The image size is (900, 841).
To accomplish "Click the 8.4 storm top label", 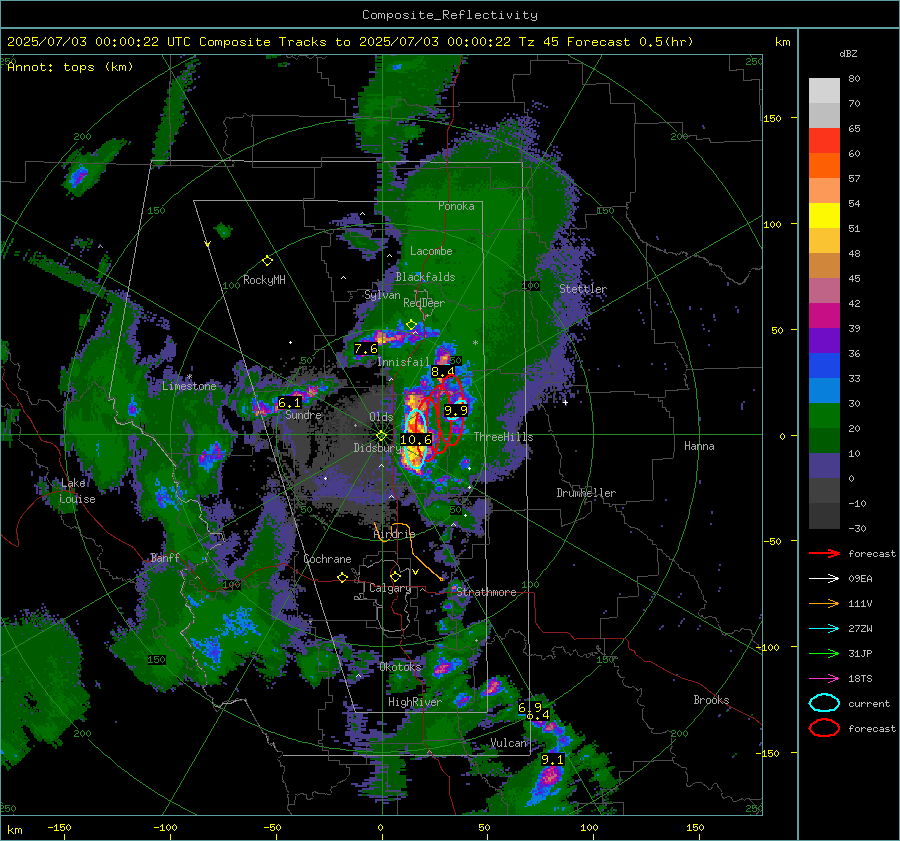I will [443, 372].
